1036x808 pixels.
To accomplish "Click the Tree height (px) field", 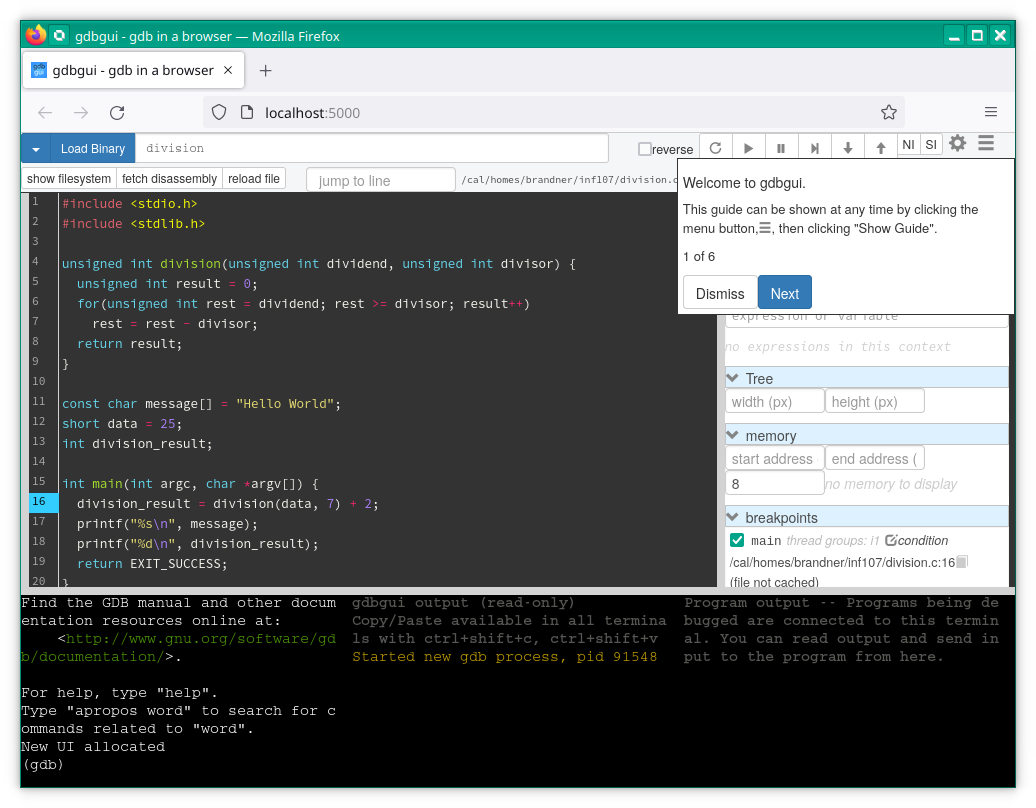I will (874, 402).
